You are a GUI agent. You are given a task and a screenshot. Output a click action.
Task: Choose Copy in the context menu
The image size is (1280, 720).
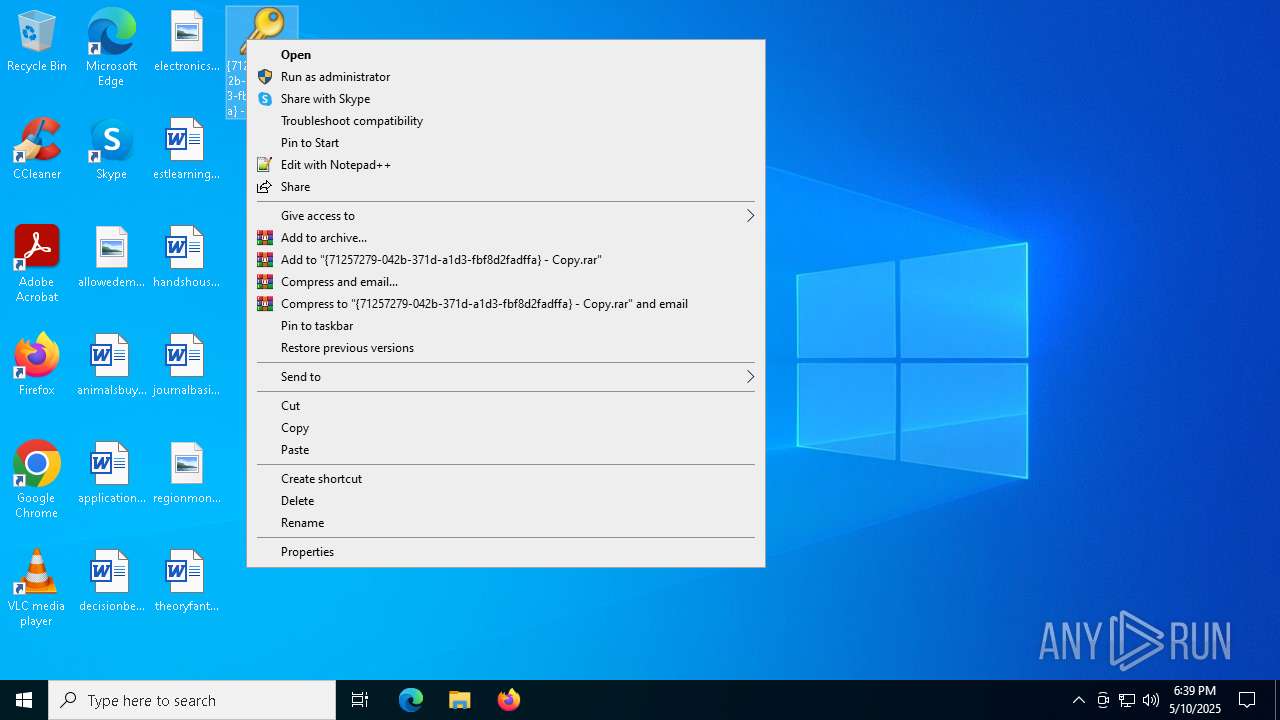click(506, 428)
